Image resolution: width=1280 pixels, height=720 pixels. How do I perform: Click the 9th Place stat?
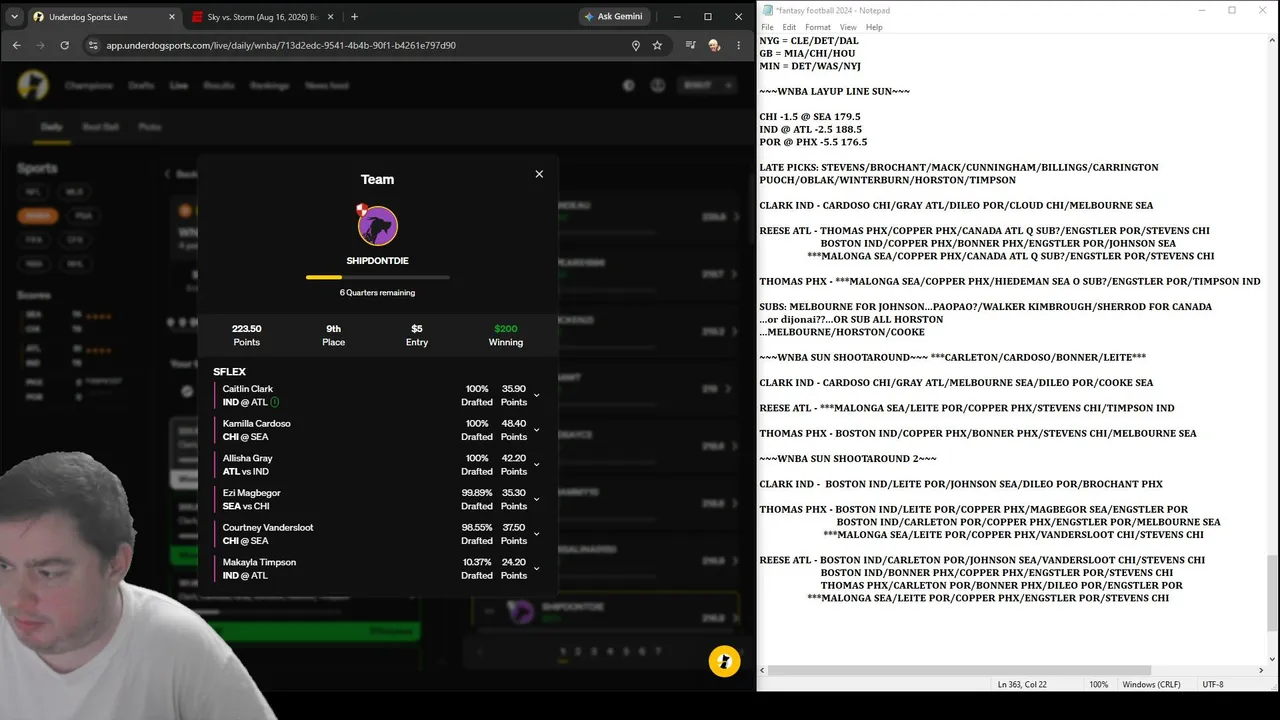tap(334, 335)
